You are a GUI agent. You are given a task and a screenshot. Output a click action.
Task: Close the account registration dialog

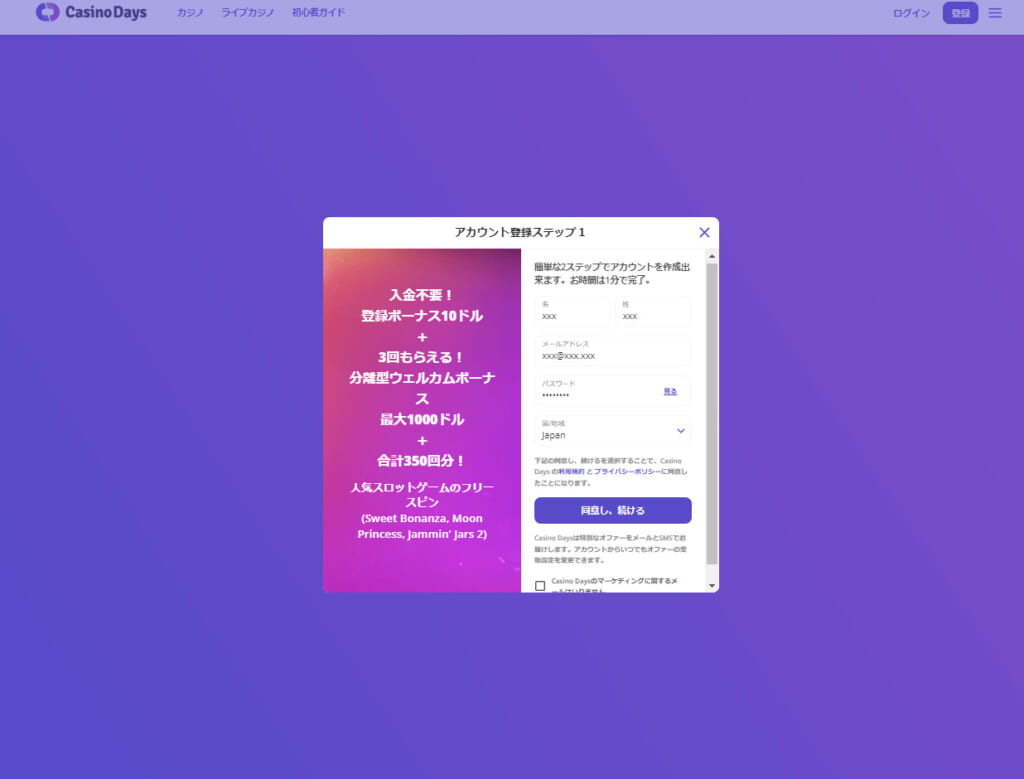click(704, 232)
